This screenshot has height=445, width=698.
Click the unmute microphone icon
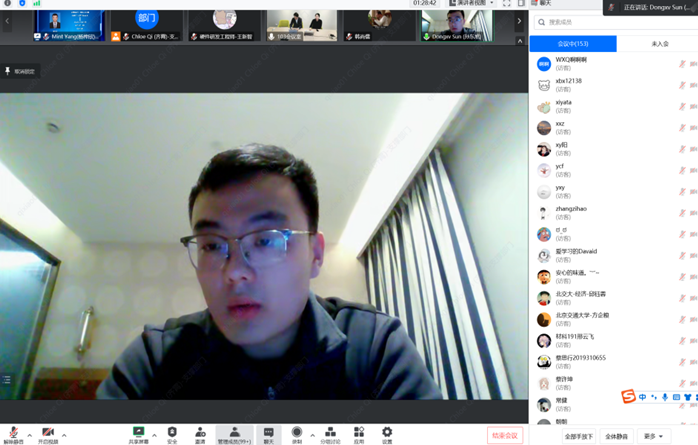point(13,433)
